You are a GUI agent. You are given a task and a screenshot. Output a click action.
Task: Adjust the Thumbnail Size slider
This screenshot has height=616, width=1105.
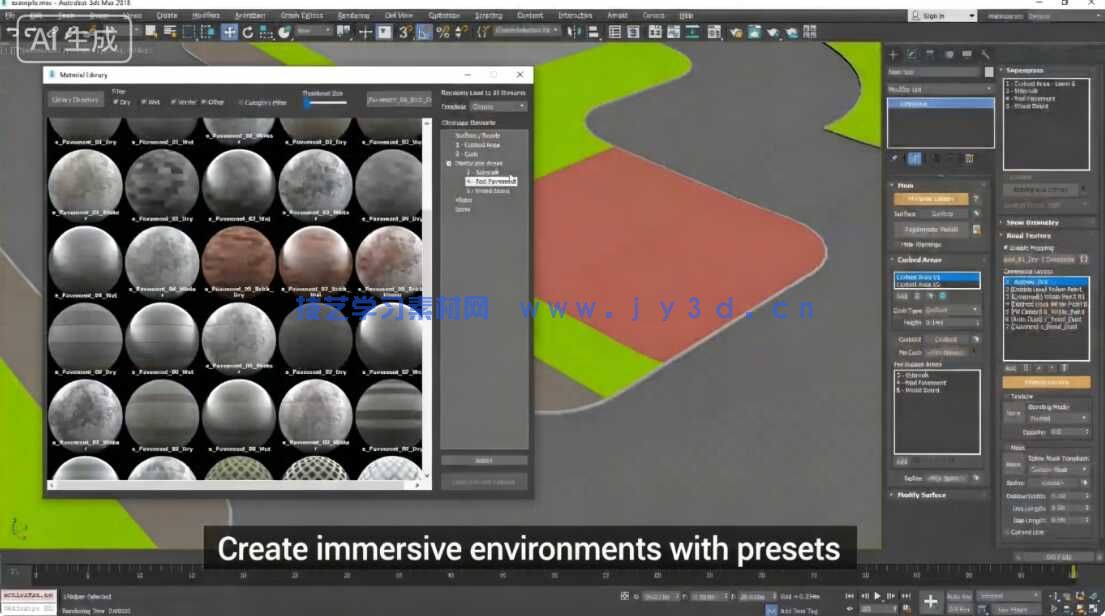point(324,104)
